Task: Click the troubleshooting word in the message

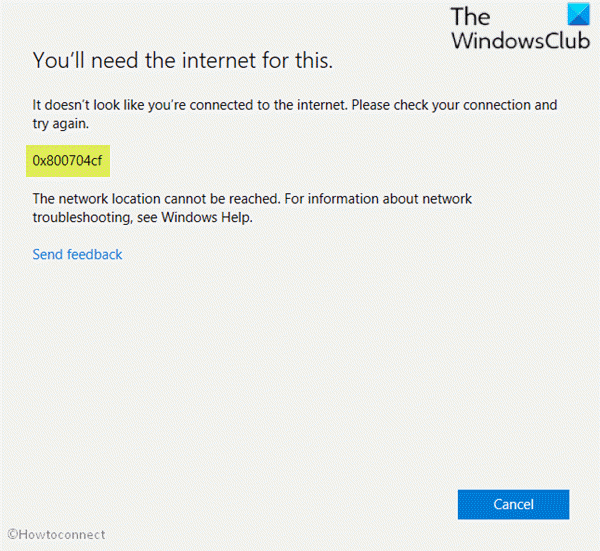Action: click(83, 218)
